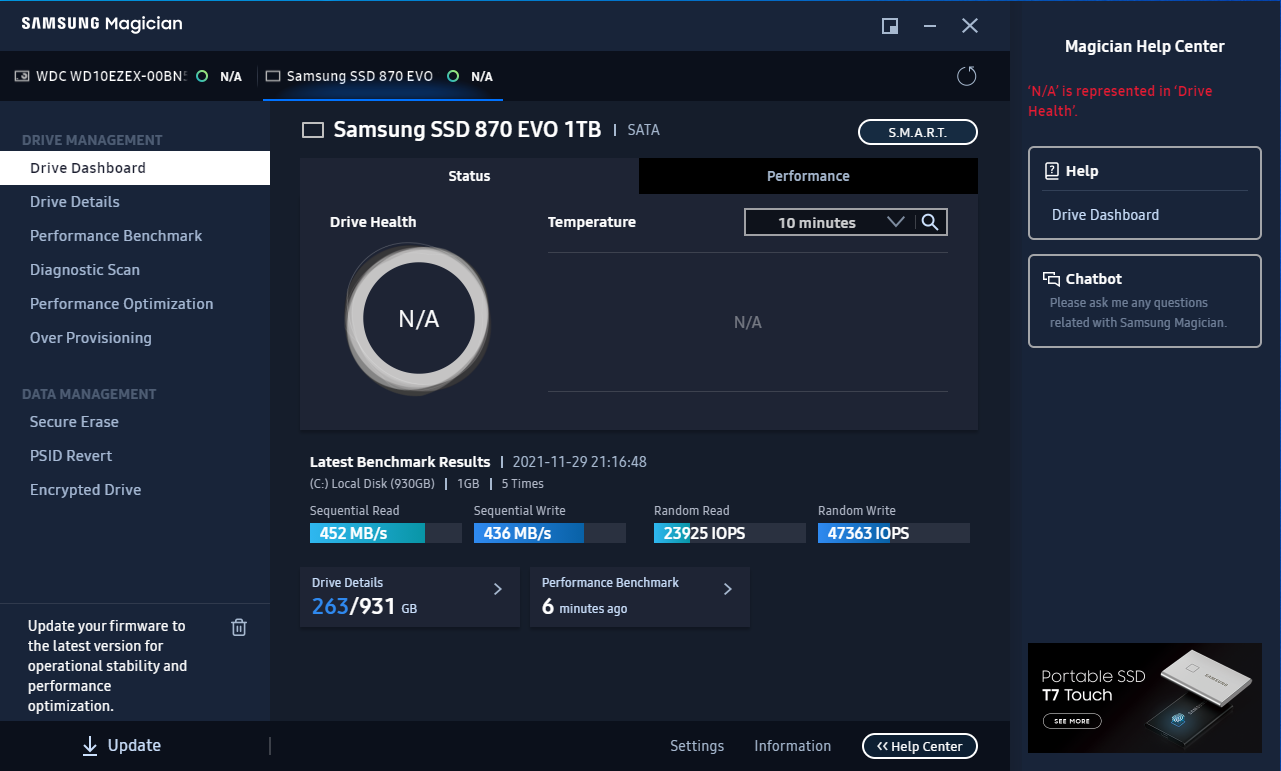Go to Performance Benchmark in sidebar
Screen dimensions: 1281x771
[135, 236]
